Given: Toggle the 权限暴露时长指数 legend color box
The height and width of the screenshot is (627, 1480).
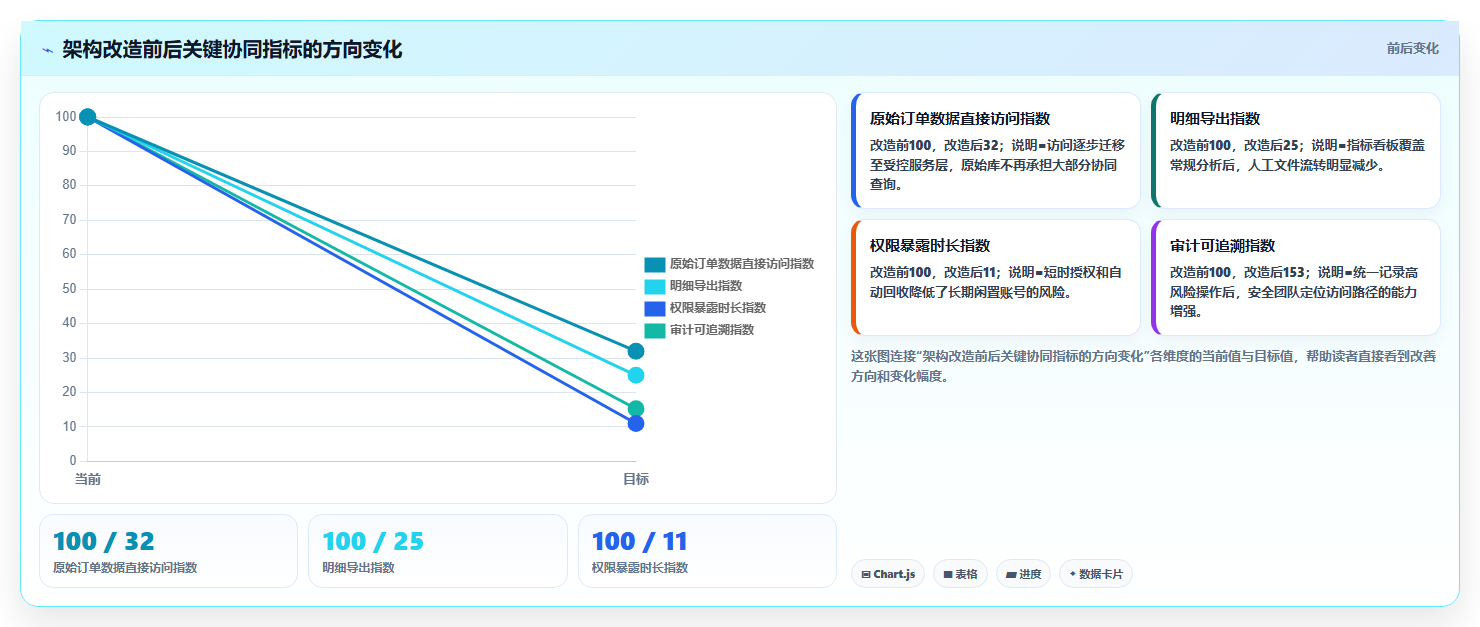Looking at the screenshot, I should pos(655,308).
